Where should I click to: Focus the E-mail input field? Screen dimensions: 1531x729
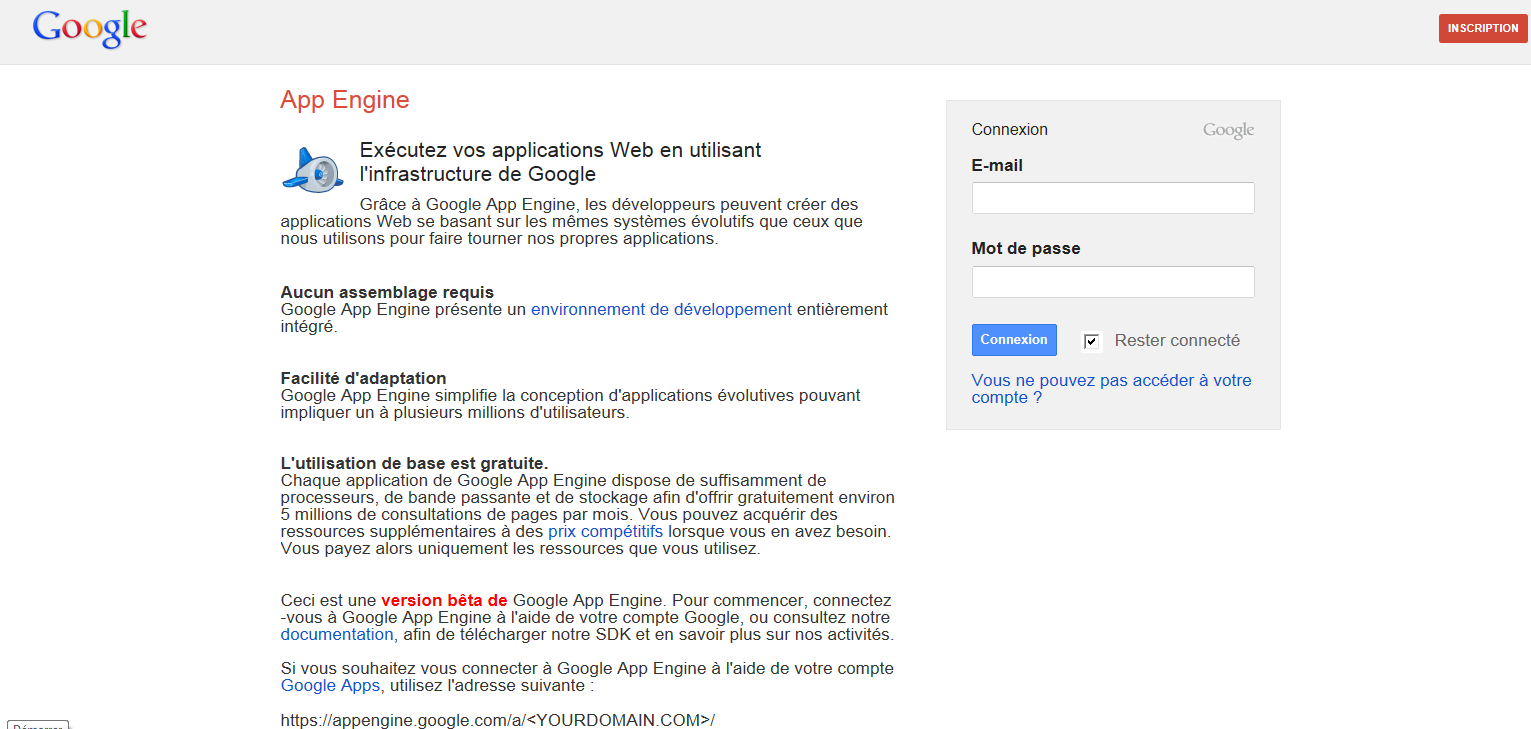tap(1113, 198)
